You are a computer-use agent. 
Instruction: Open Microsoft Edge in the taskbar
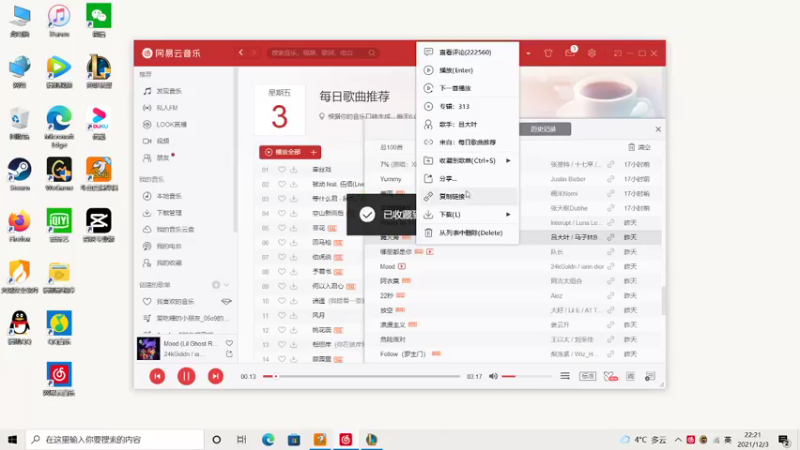click(x=268, y=439)
